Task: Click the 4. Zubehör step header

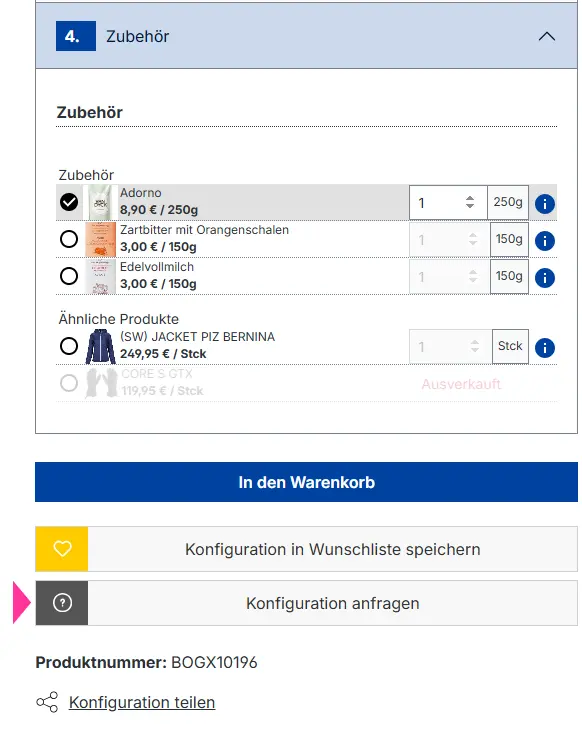Action: click(306, 36)
